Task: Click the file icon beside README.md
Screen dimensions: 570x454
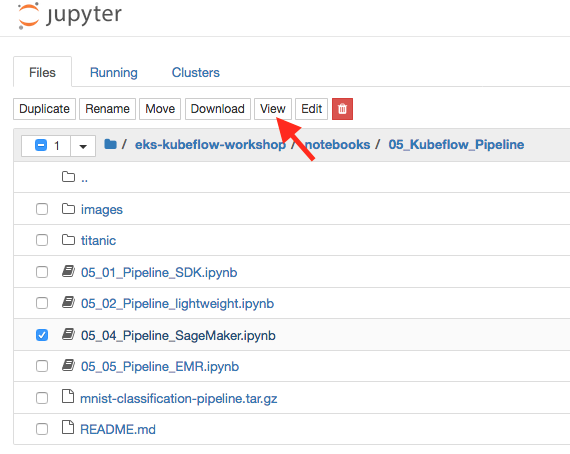Action: [x=68, y=428]
